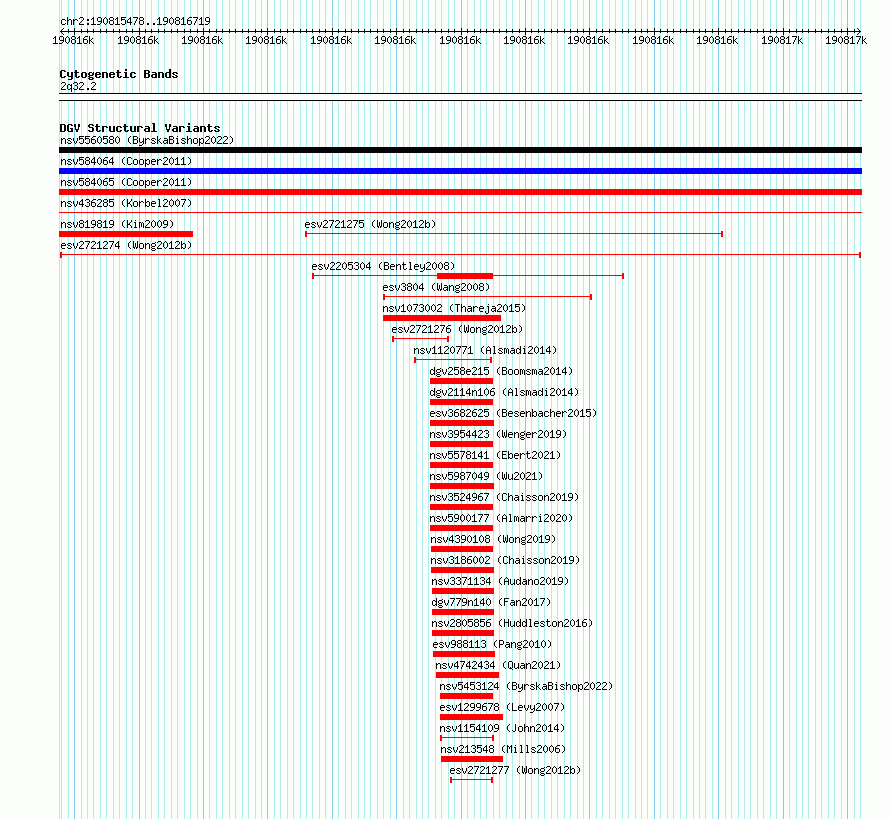
Task: Open the nsv4390108 (Wong2019) label
Action: pyautogui.click(x=493, y=539)
